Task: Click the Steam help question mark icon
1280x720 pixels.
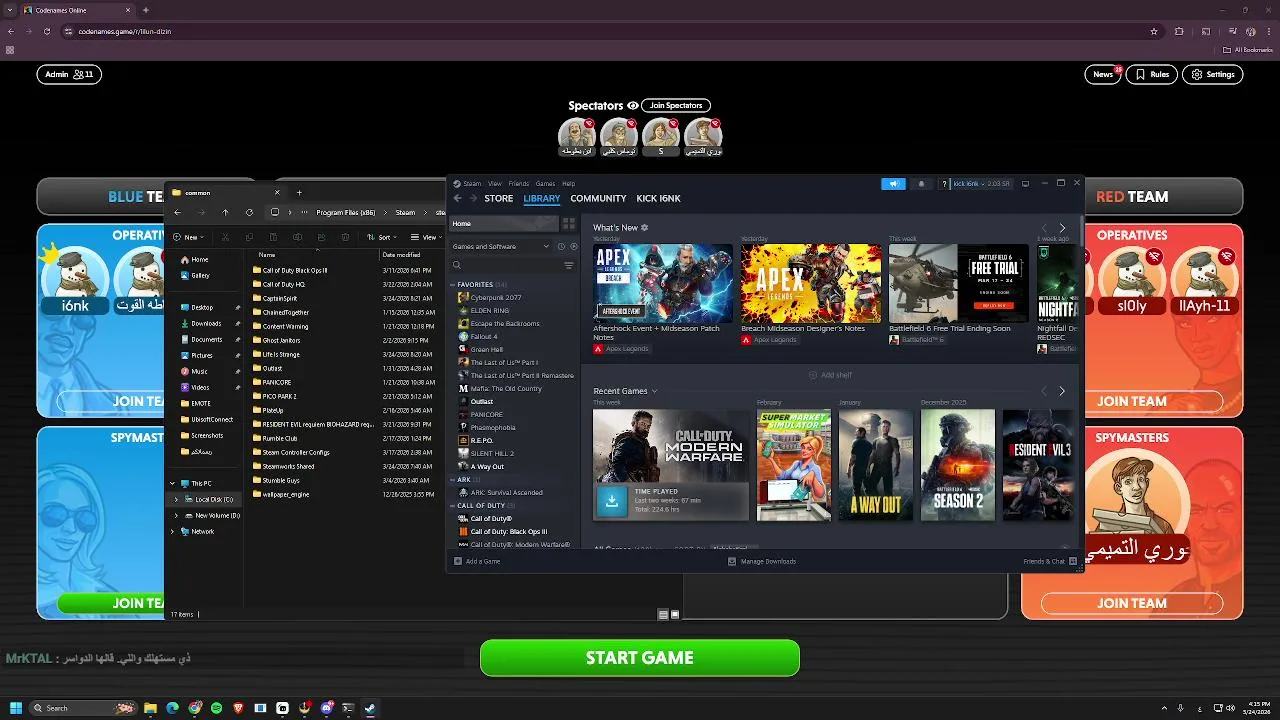Action: (x=944, y=184)
